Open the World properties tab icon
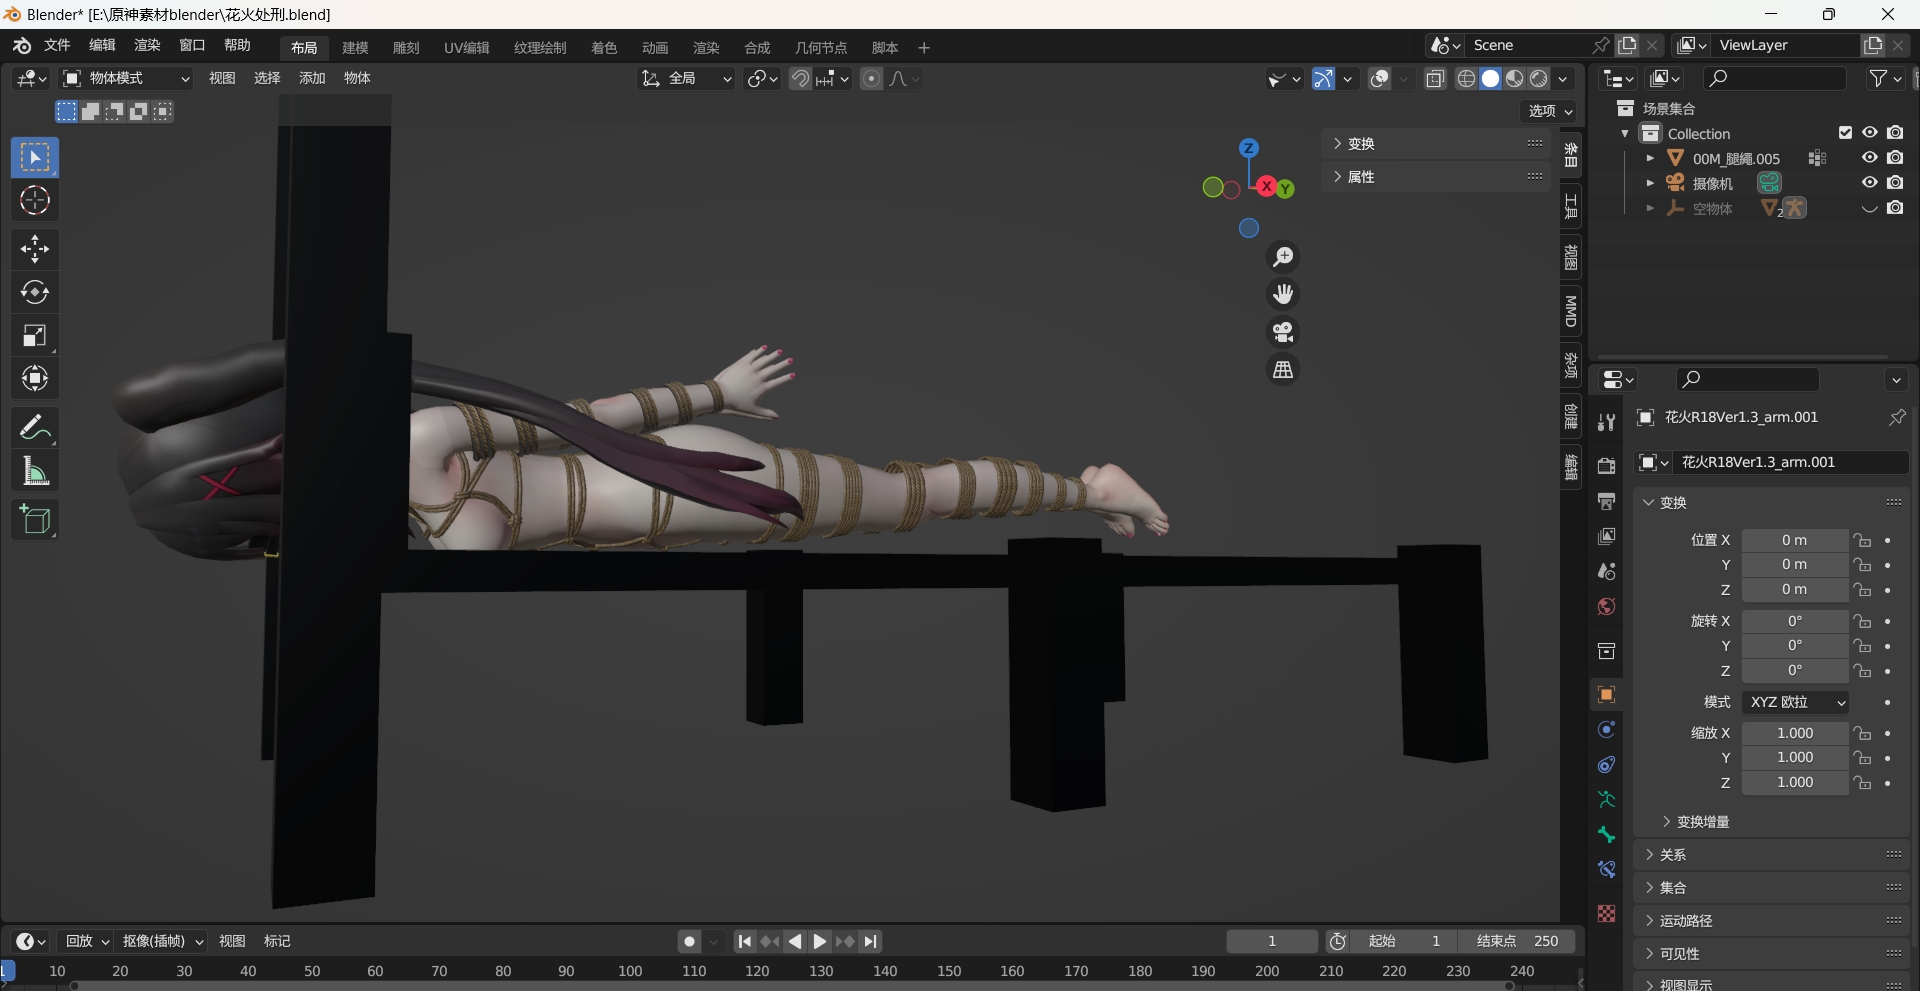Screen dimensions: 1920x991 point(1606,607)
